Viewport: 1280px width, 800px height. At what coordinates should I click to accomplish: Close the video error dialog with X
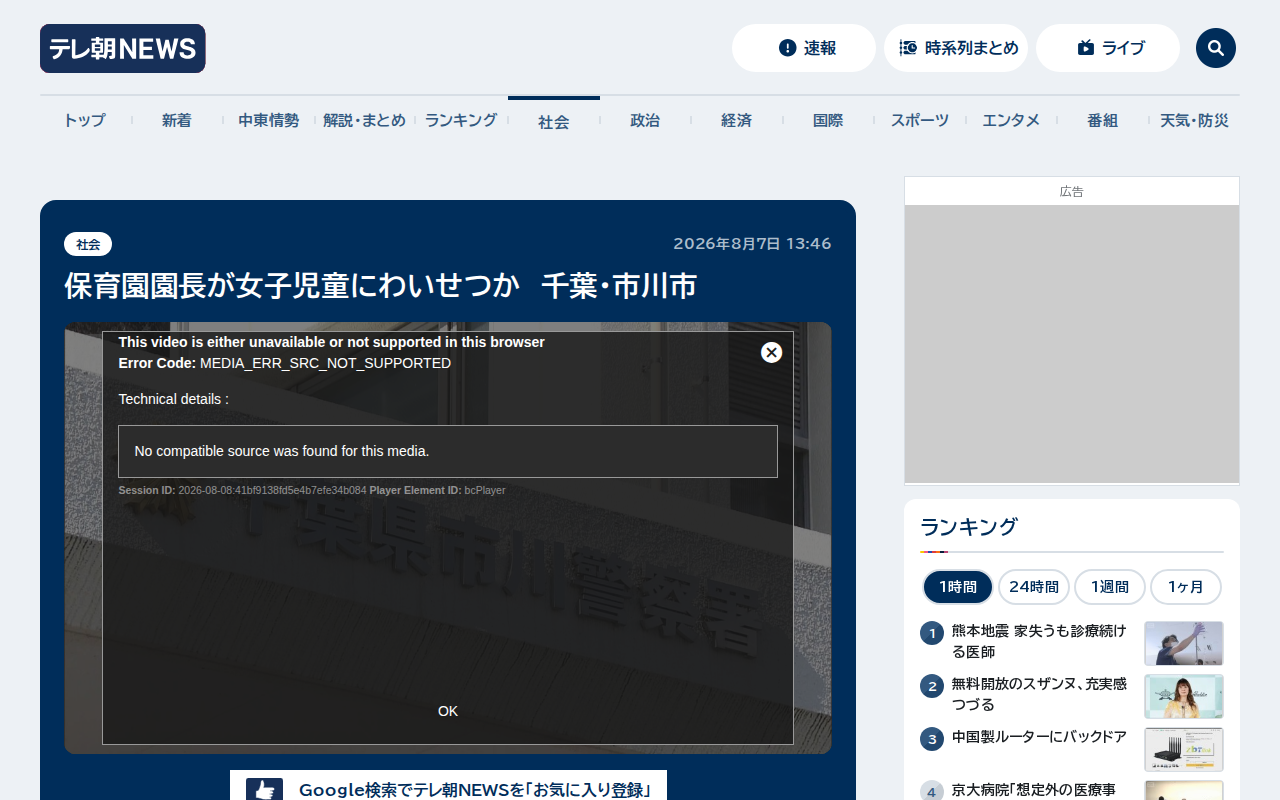771,352
